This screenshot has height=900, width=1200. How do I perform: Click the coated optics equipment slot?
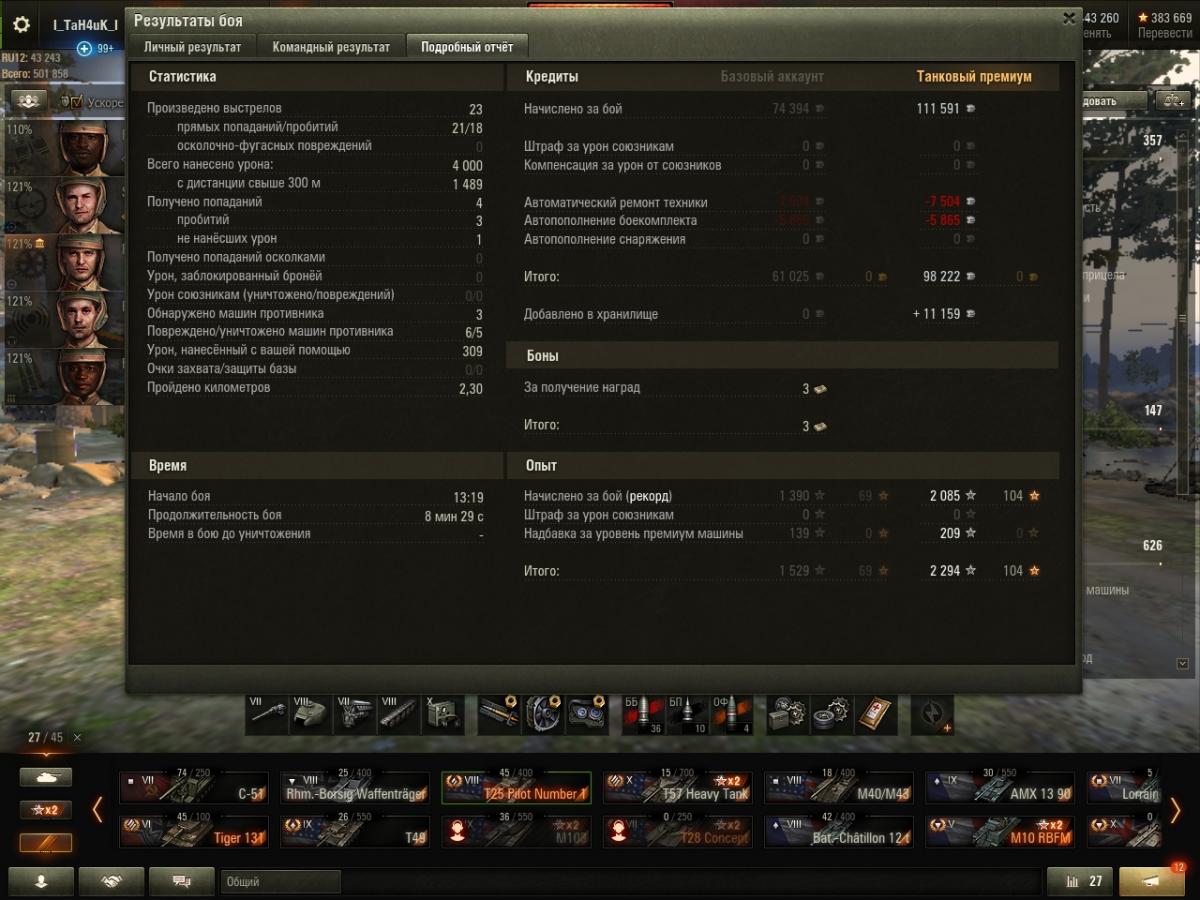pos(586,715)
